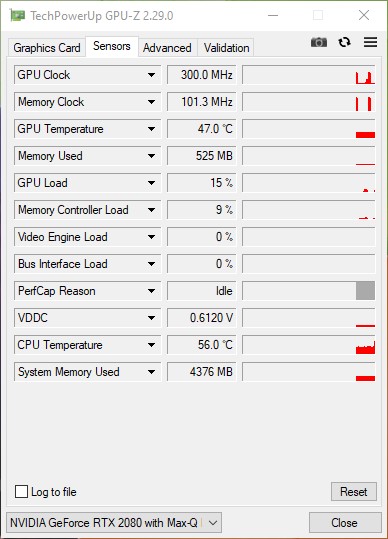The width and height of the screenshot is (388, 539).
Task: Expand the GPU Clock sensor dropdown
Action: [x=151, y=75]
